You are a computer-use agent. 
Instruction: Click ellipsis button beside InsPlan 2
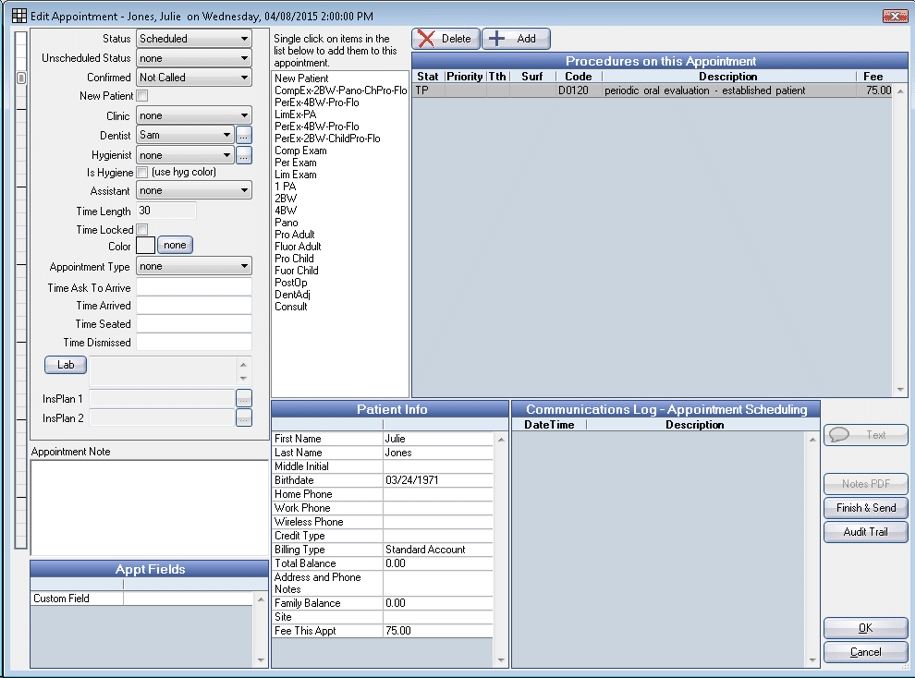coord(244,418)
